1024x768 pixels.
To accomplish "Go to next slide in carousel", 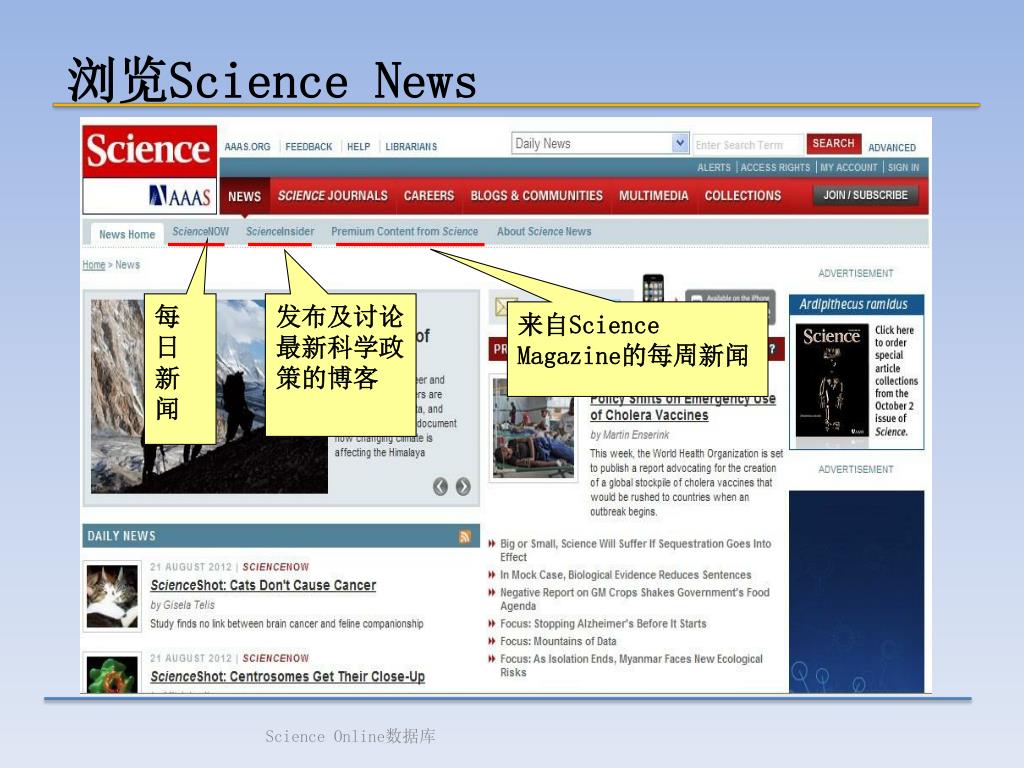I will [463, 487].
